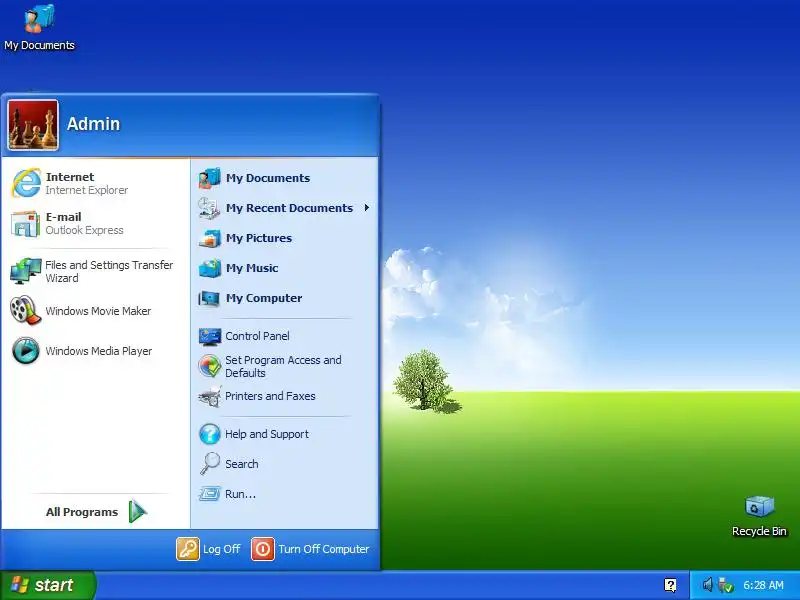
Task: Click the Admin chess user picture
Action: point(33,125)
